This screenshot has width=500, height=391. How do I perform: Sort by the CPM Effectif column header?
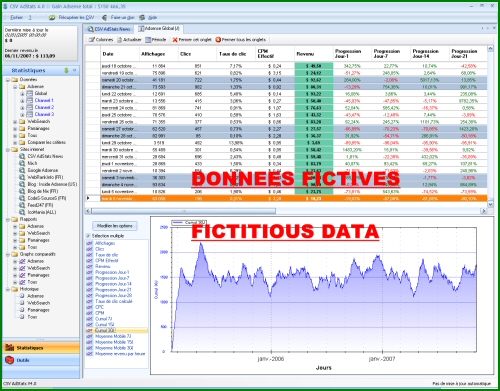pos(275,54)
